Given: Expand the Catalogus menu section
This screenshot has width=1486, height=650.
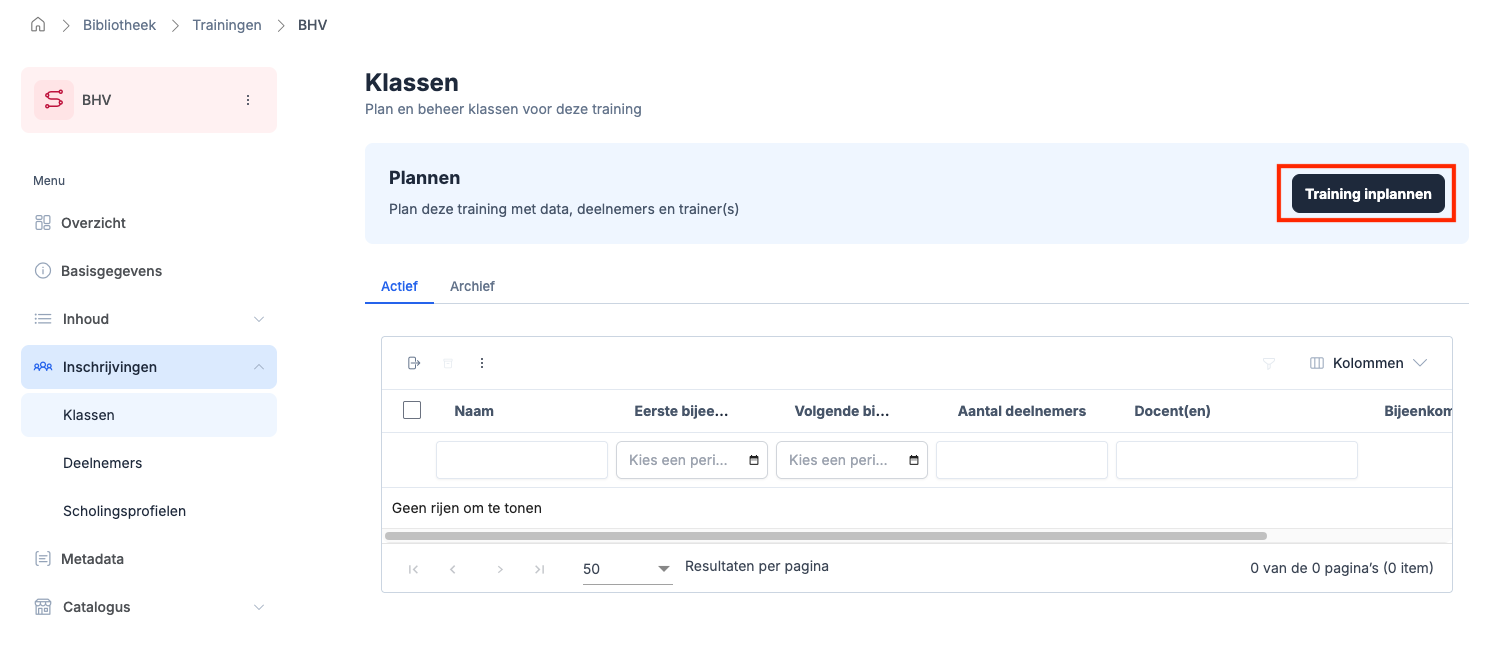Looking at the screenshot, I should 258,607.
